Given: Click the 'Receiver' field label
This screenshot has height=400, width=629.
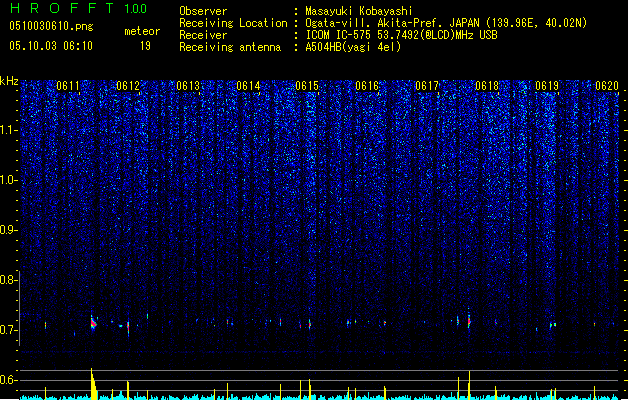Looking at the screenshot, I should [x=203, y=35].
